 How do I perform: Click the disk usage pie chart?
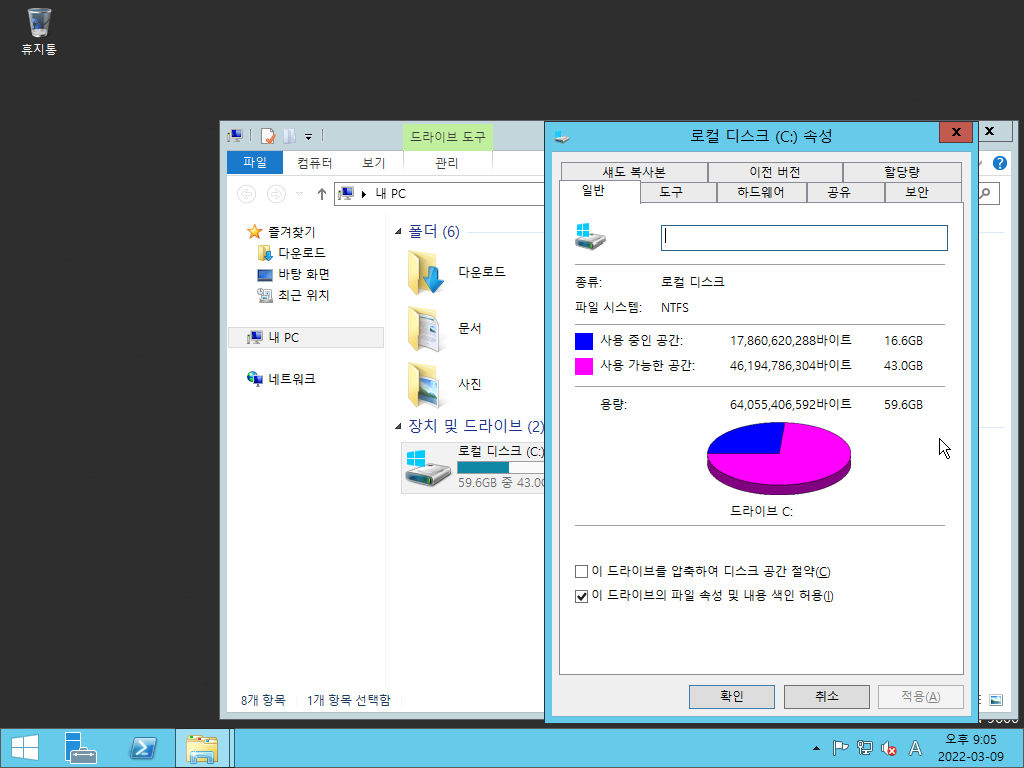pyautogui.click(x=779, y=458)
